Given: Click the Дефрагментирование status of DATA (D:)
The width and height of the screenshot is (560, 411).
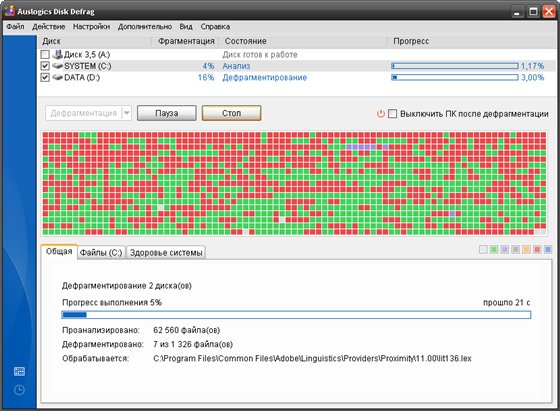Looking at the screenshot, I should click(x=265, y=77).
